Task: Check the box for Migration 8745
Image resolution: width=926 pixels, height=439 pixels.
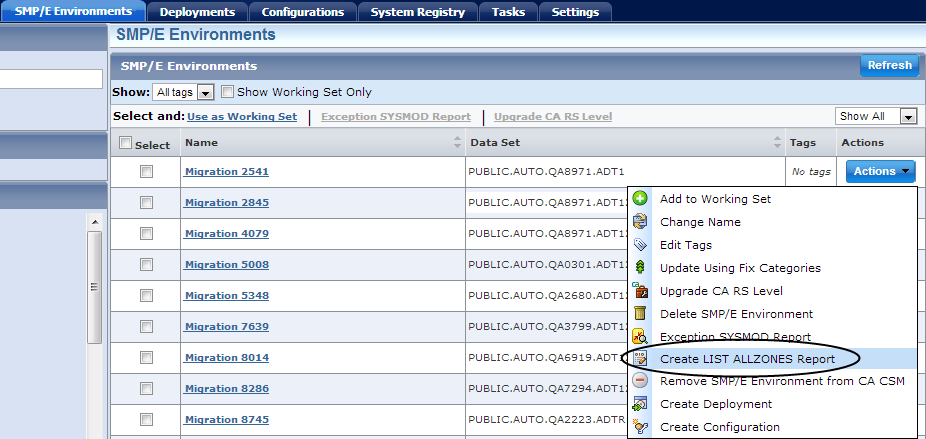Action: 146,420
